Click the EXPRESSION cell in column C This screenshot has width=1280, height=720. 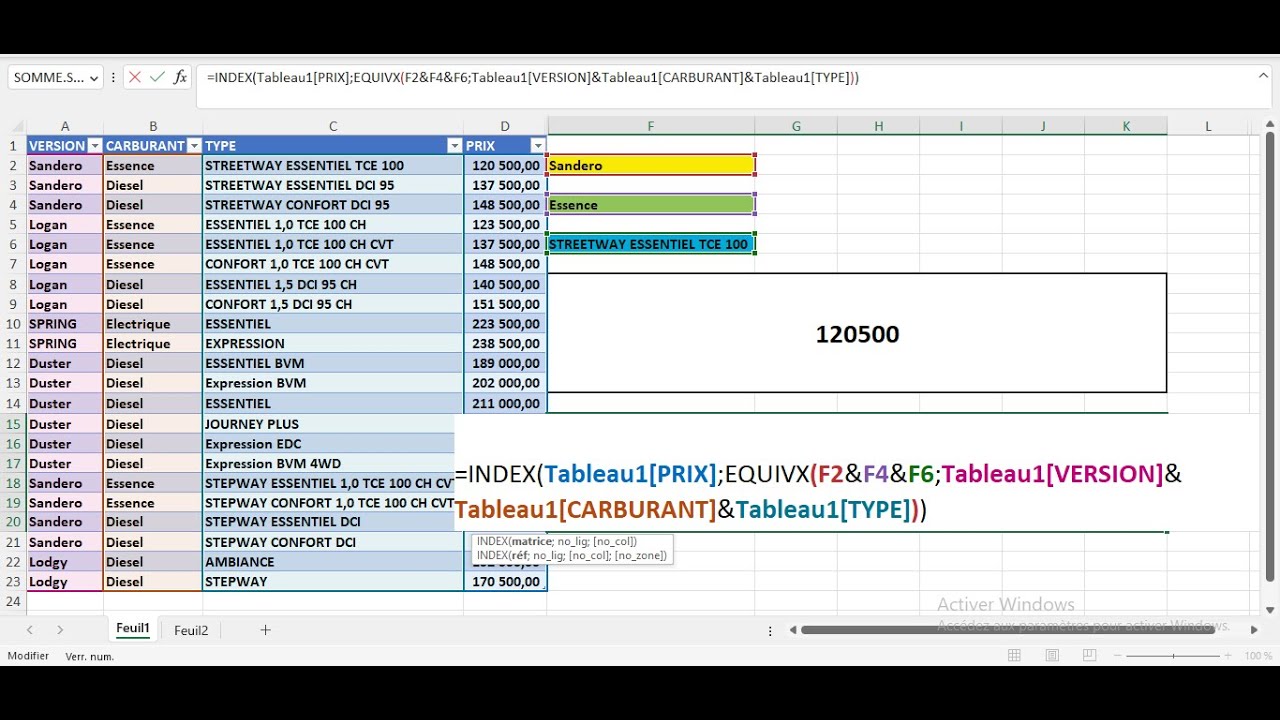(333, 344)
